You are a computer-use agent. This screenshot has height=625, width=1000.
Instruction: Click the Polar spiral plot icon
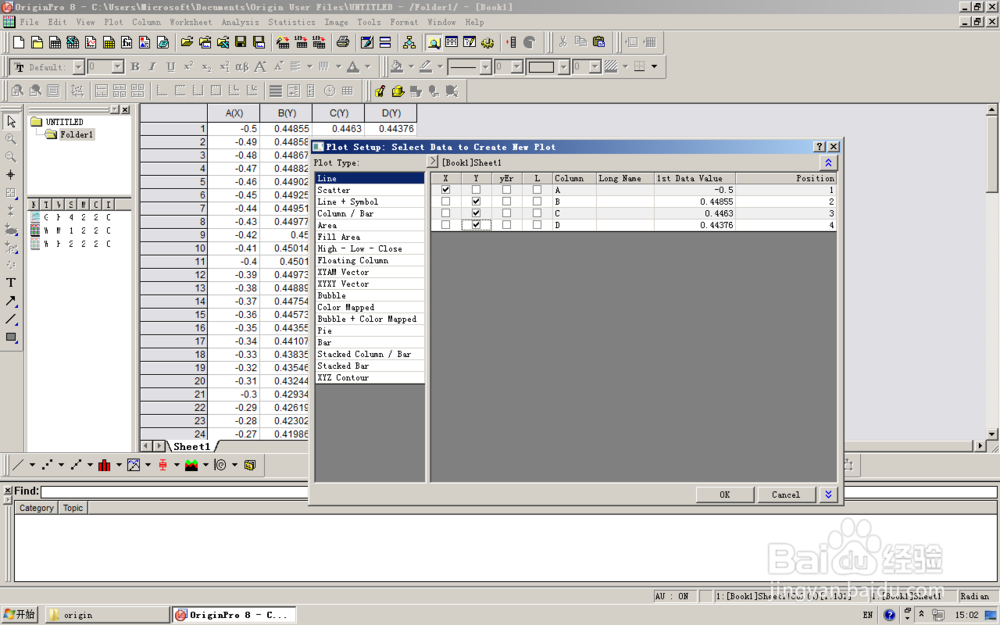pyautogui.click(x=220, y=465)
